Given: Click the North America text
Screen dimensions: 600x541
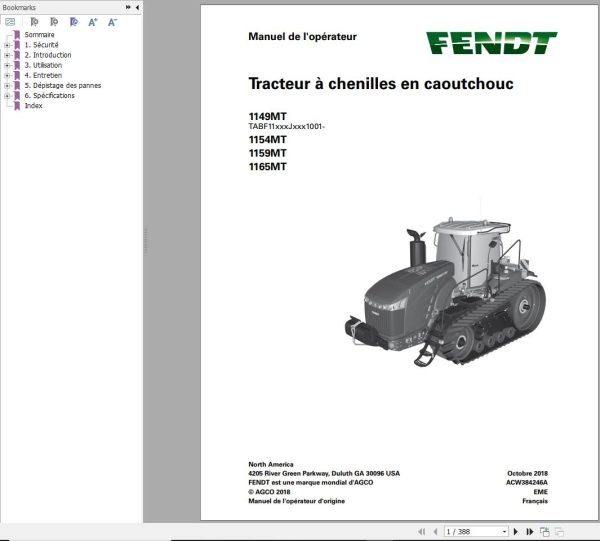Looking at the screenshot, I should click(x=271, y=464).
